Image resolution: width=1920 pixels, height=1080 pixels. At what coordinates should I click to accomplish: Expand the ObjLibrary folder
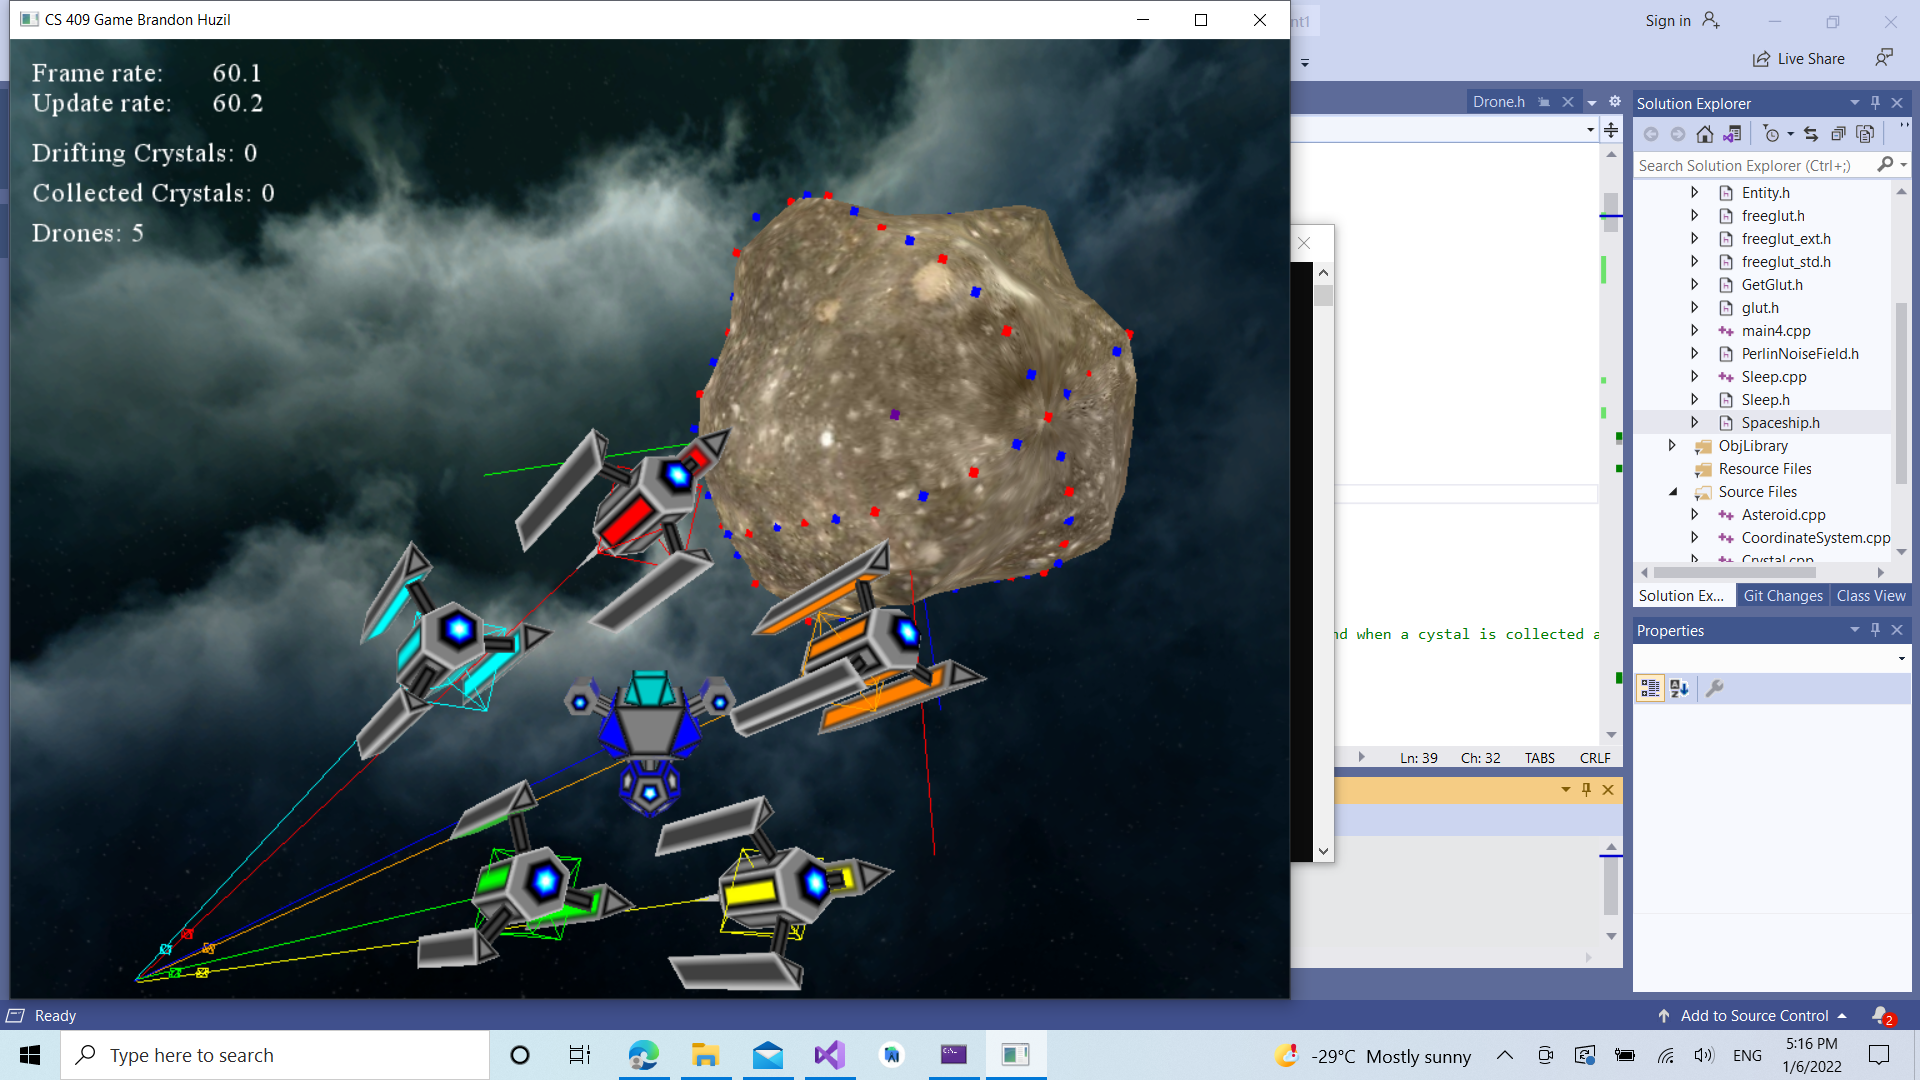[1672, 445]
